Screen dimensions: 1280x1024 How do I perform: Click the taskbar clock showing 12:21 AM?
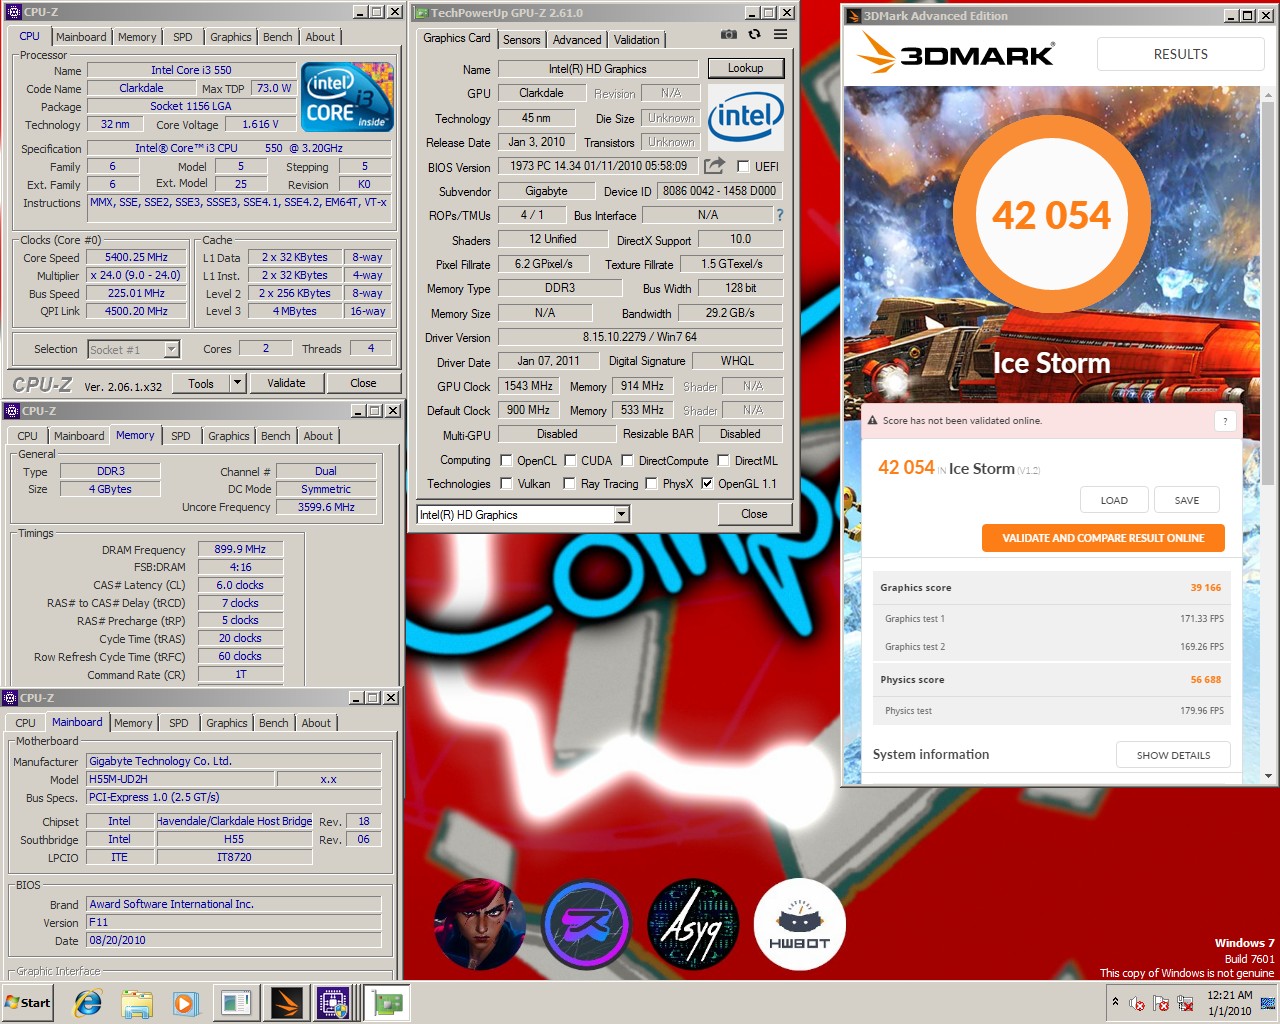(1230, 1003)
